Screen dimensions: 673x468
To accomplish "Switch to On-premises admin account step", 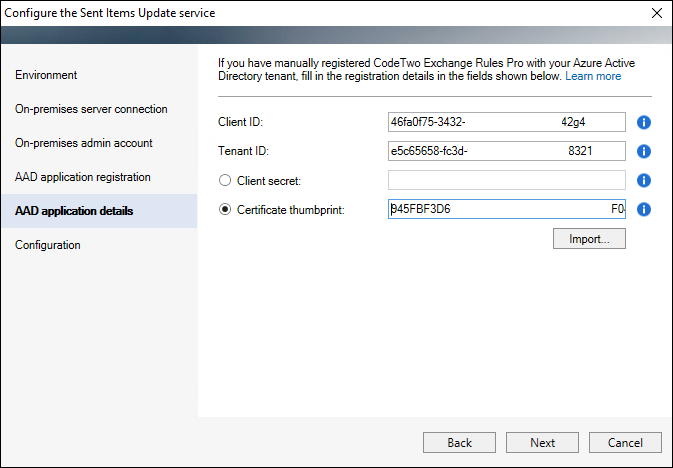I will point(84,143).
